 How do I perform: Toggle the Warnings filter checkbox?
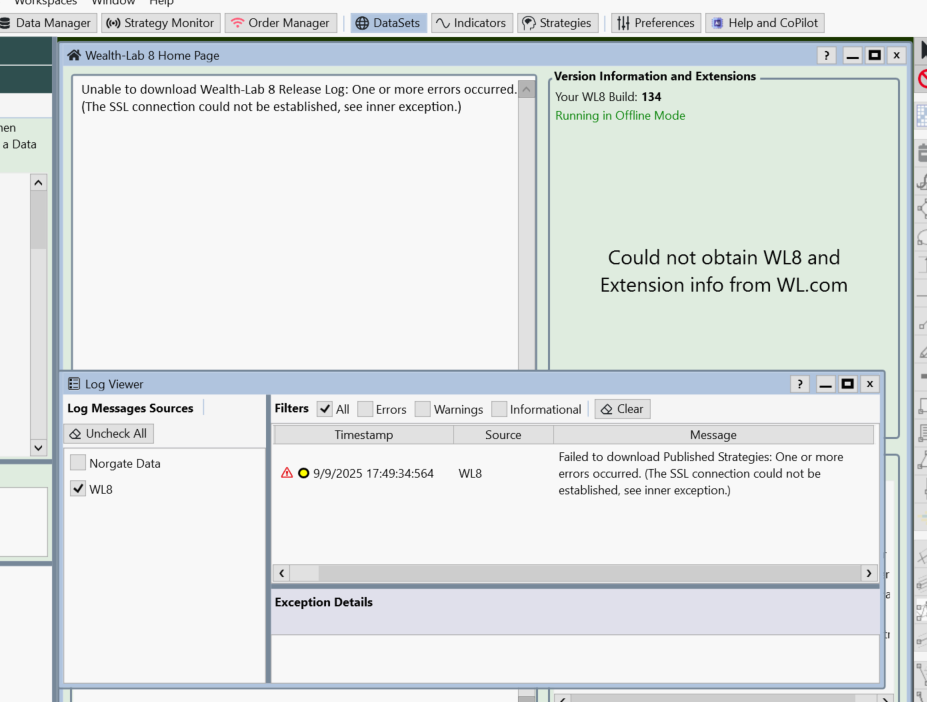(x=423, y=409)
